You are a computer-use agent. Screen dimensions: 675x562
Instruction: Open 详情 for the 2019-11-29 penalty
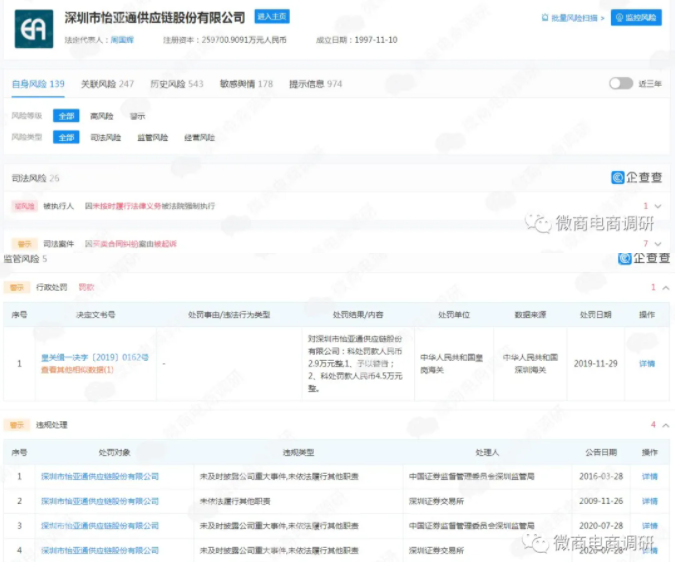(647, 364)
